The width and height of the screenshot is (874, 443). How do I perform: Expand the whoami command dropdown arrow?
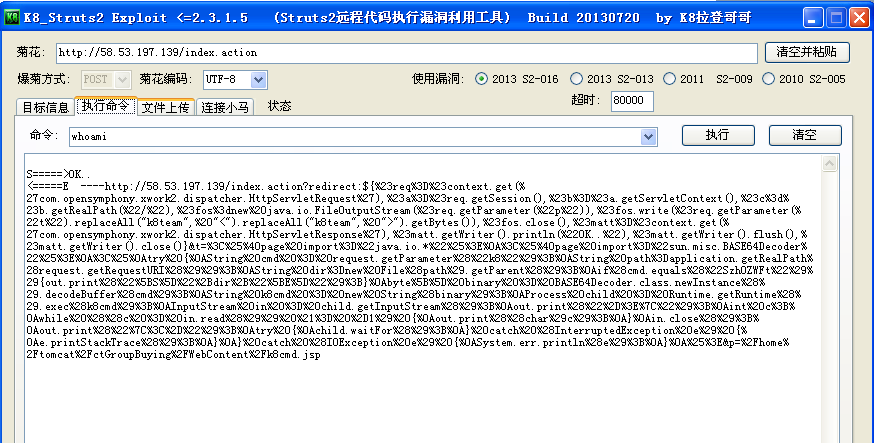[x=648, y=137]
